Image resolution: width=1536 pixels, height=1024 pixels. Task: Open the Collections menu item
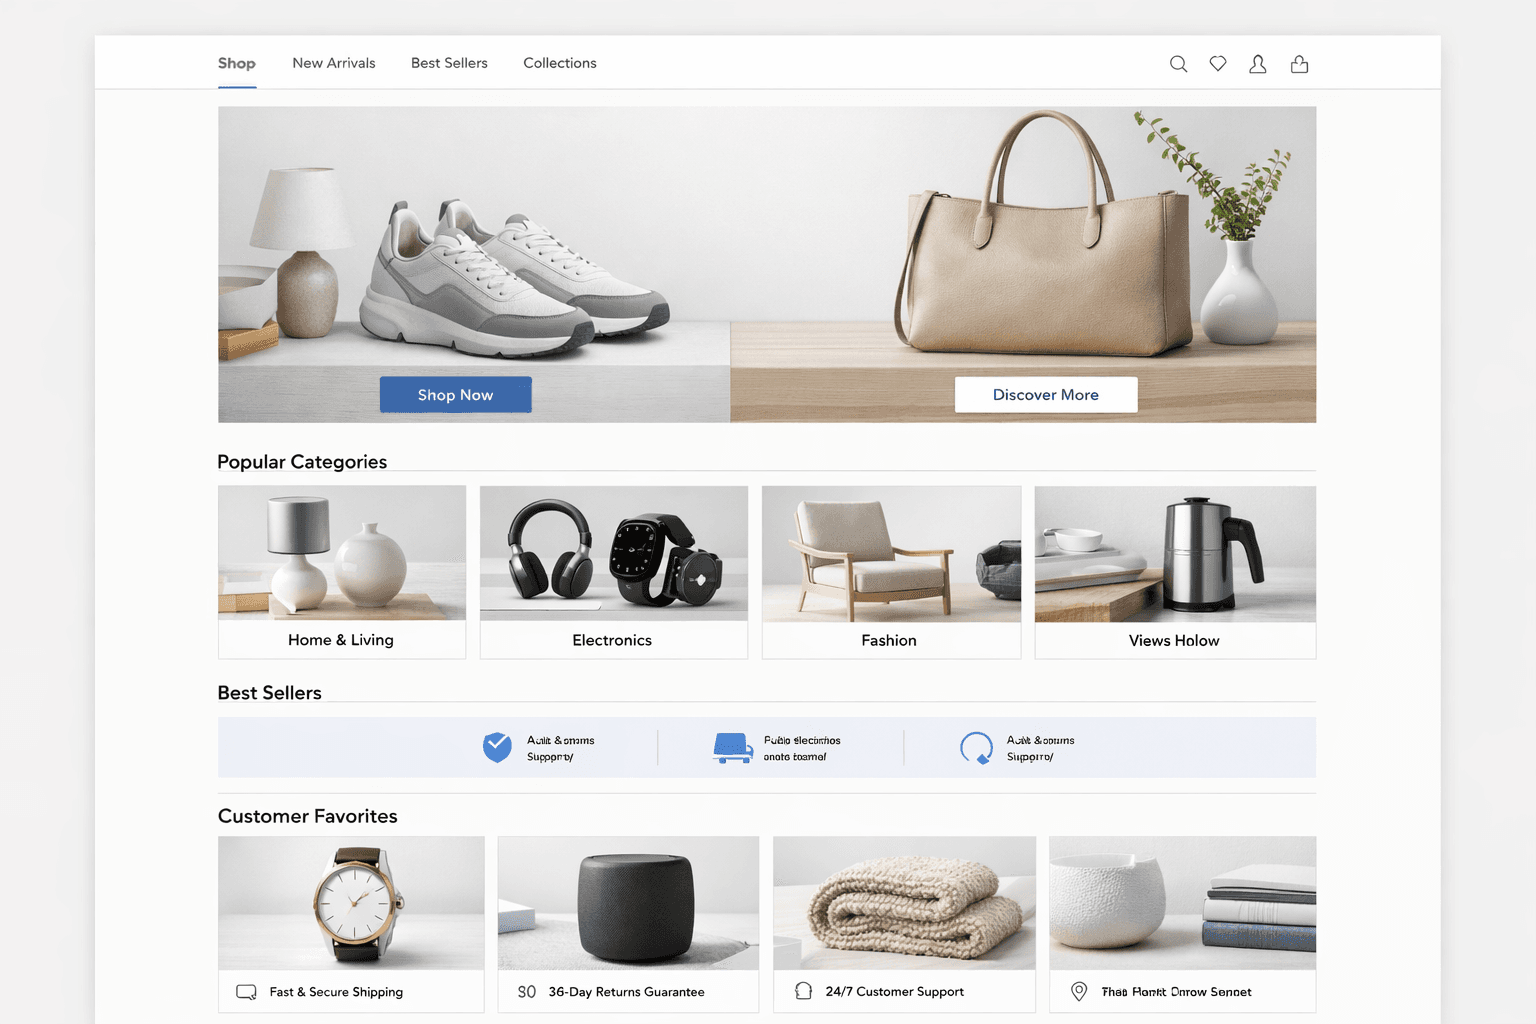coord(559,63)
